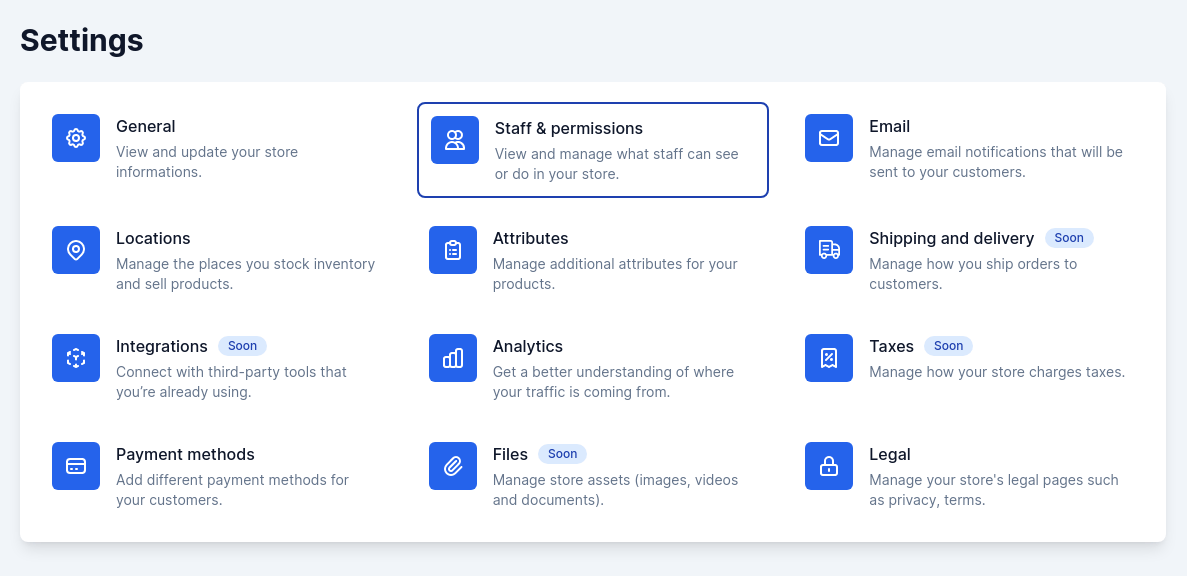Click the Settings page heading
Image resolution: width=1187 pixels, height=576 pixels.
[82, 40]
